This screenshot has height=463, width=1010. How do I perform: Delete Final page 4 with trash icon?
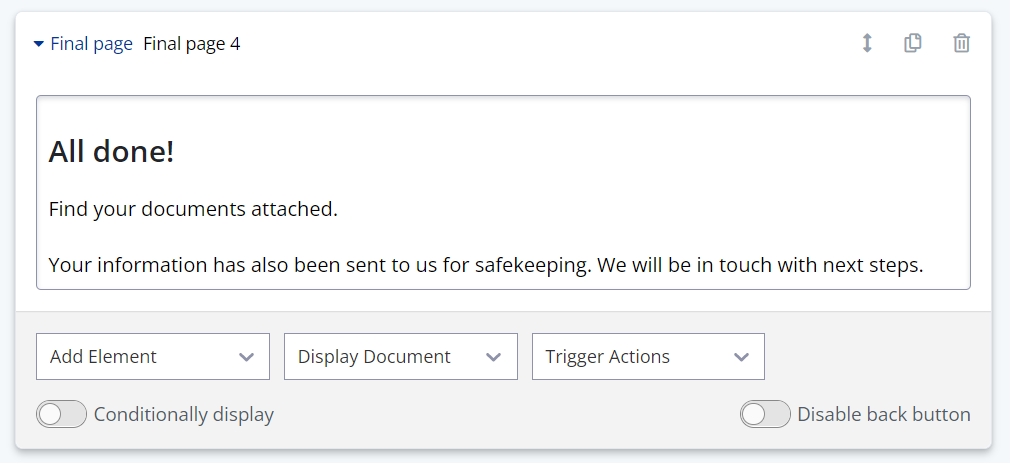961,43
